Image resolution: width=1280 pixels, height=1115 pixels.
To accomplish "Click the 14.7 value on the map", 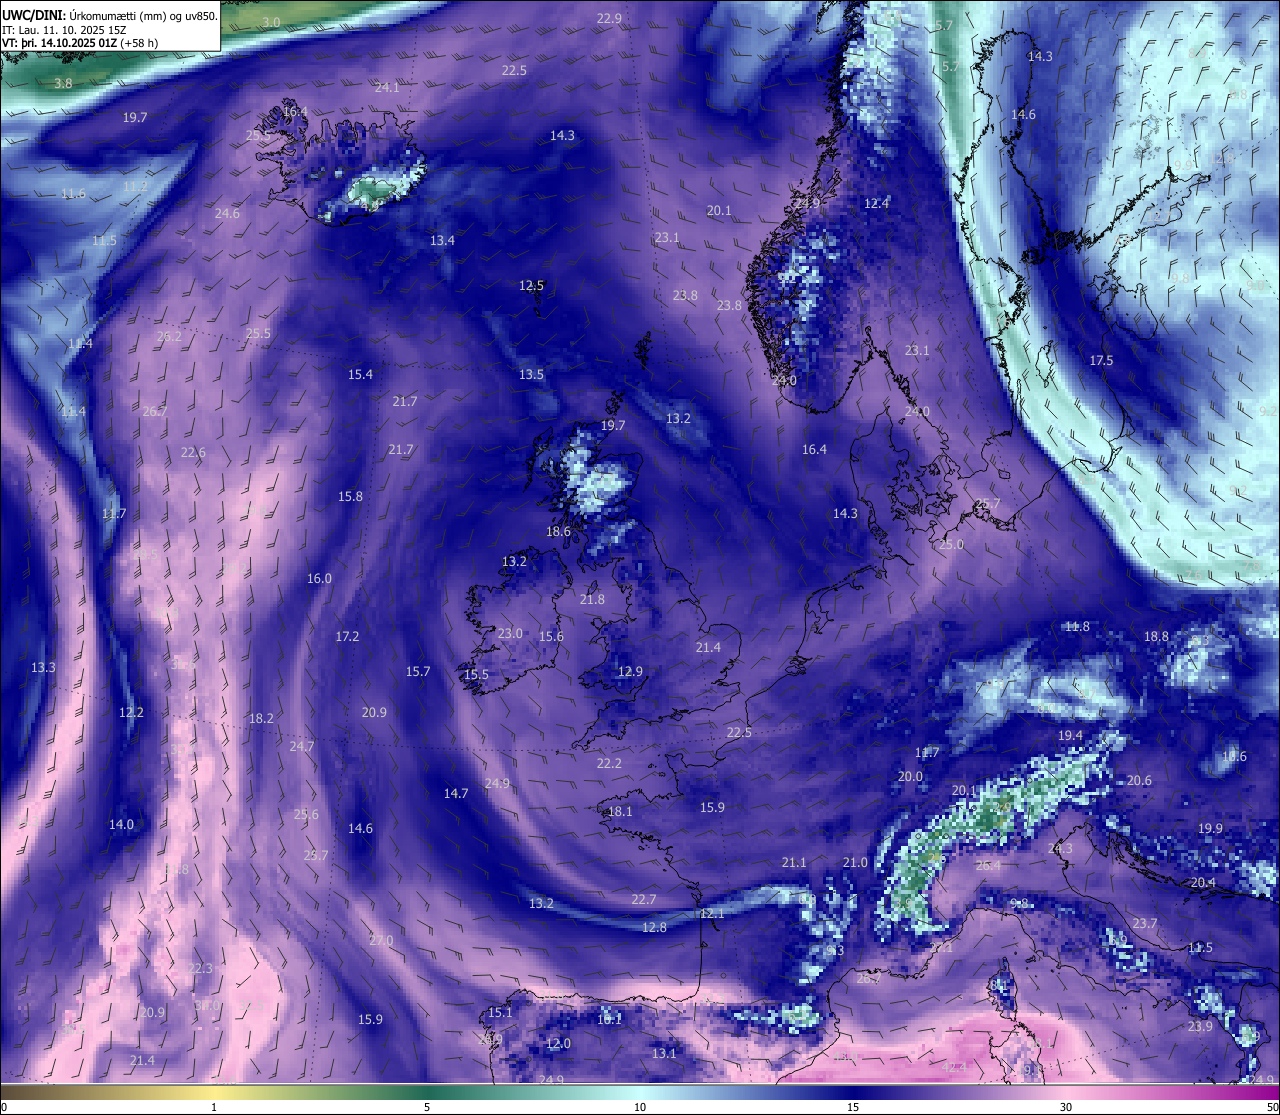I will tap(456, 793).
